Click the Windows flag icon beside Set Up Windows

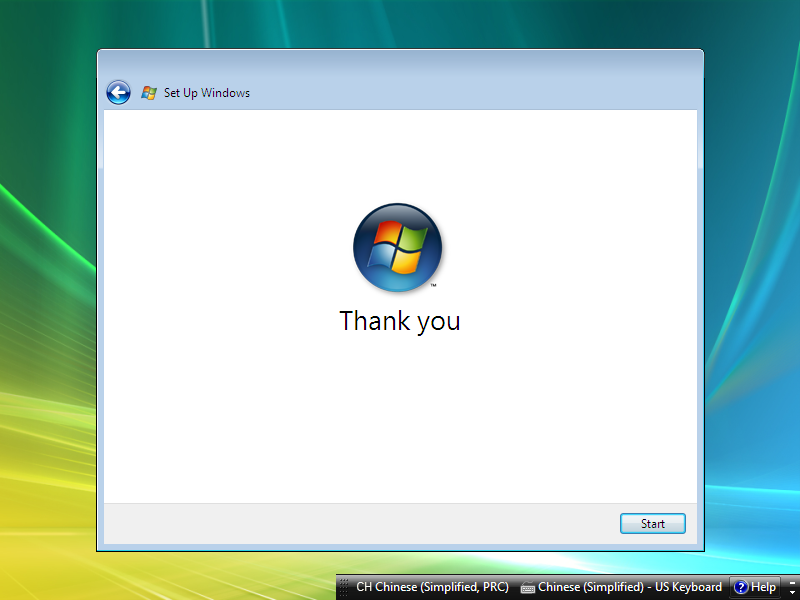(x=149, y=93)
